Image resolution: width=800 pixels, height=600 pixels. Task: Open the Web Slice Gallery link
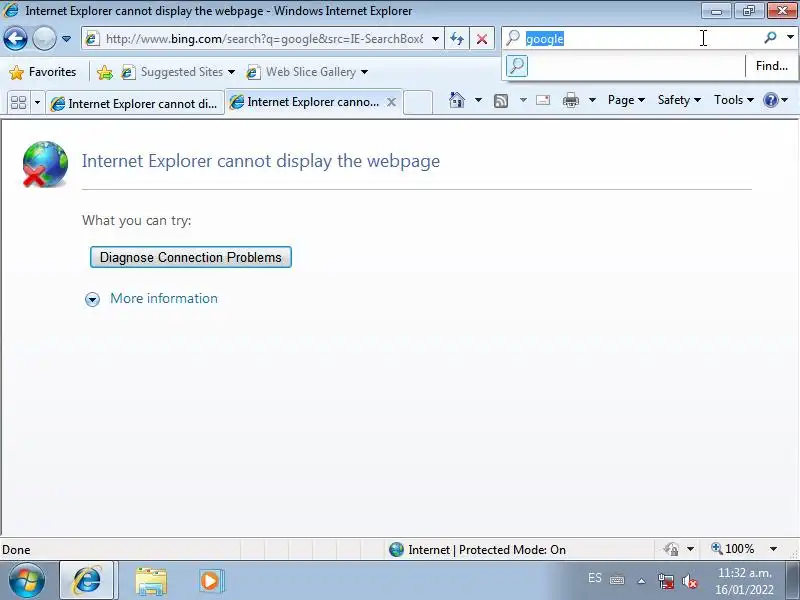coord(302,72)
